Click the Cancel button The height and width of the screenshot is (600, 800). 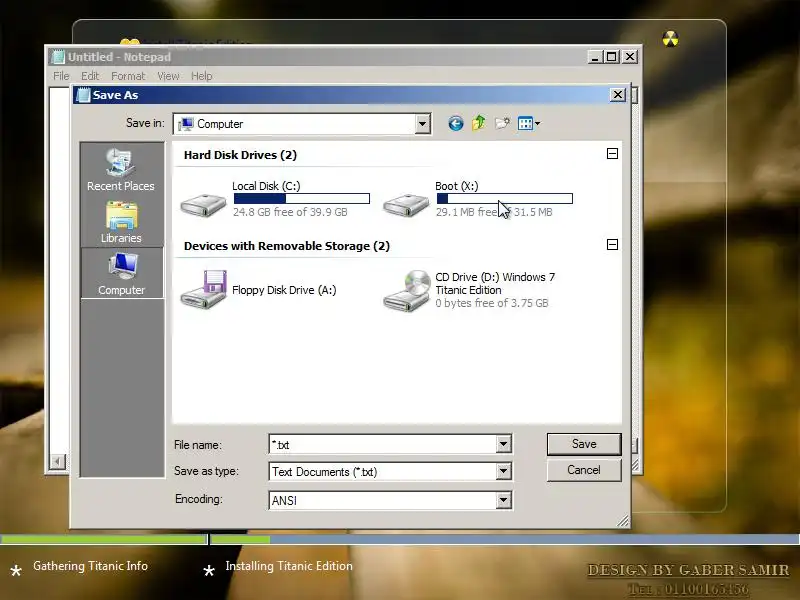pos(584,470)
